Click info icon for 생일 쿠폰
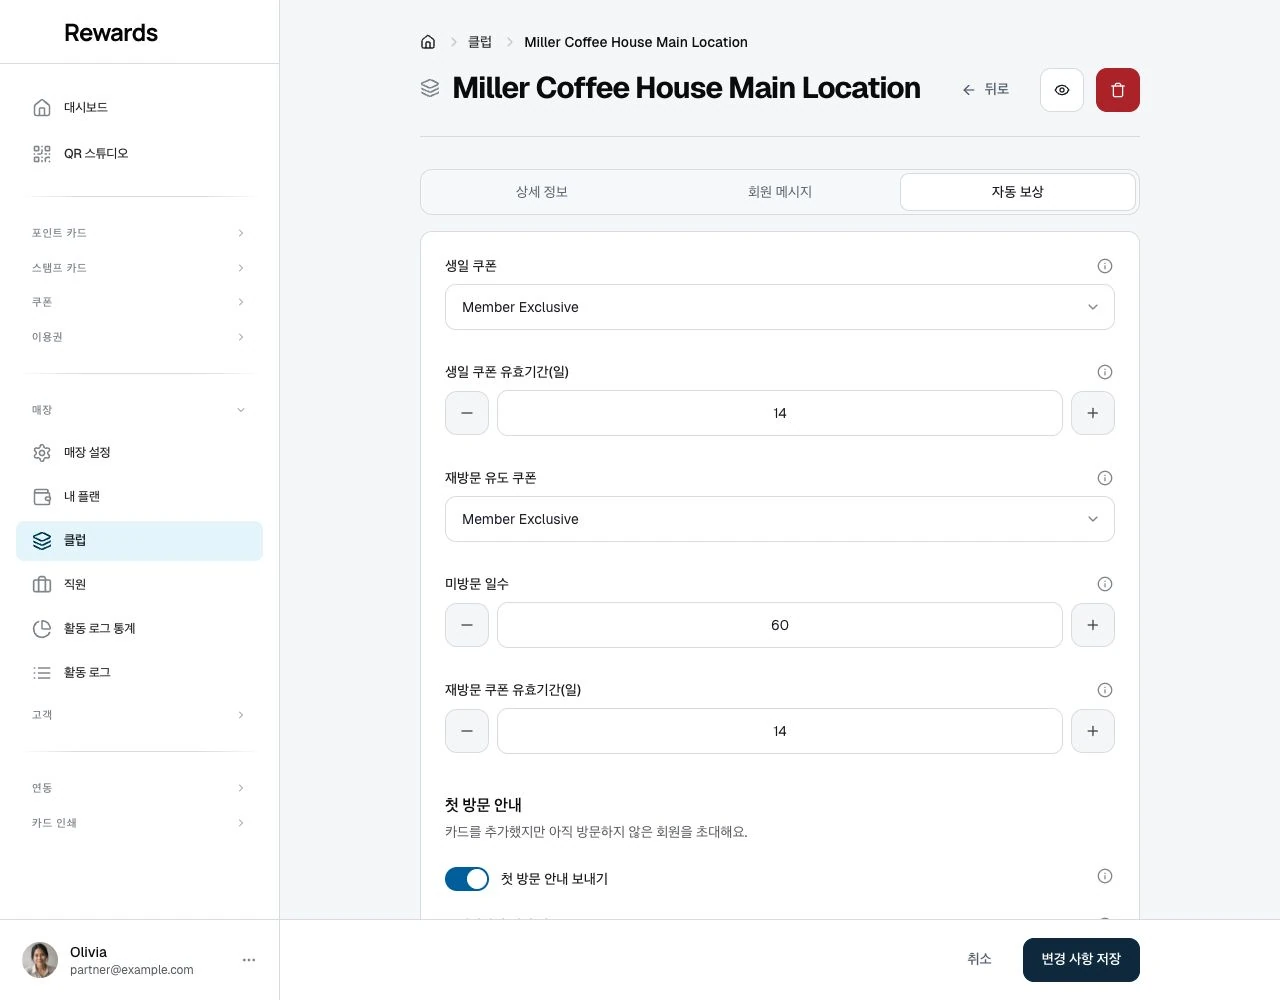1280x1000 pixels. (1105, 266)
